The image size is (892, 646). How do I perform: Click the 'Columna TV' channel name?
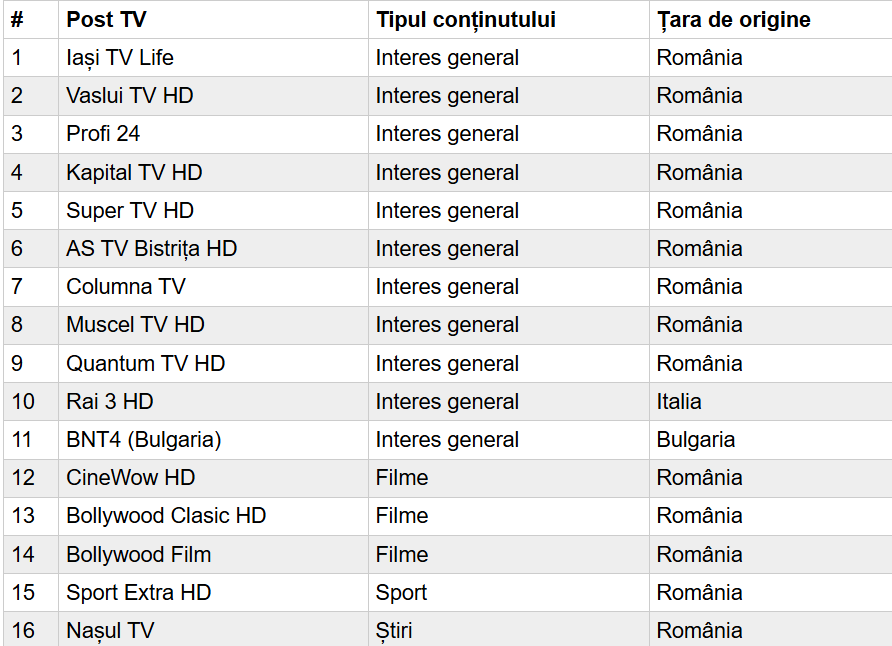point(126,287)
